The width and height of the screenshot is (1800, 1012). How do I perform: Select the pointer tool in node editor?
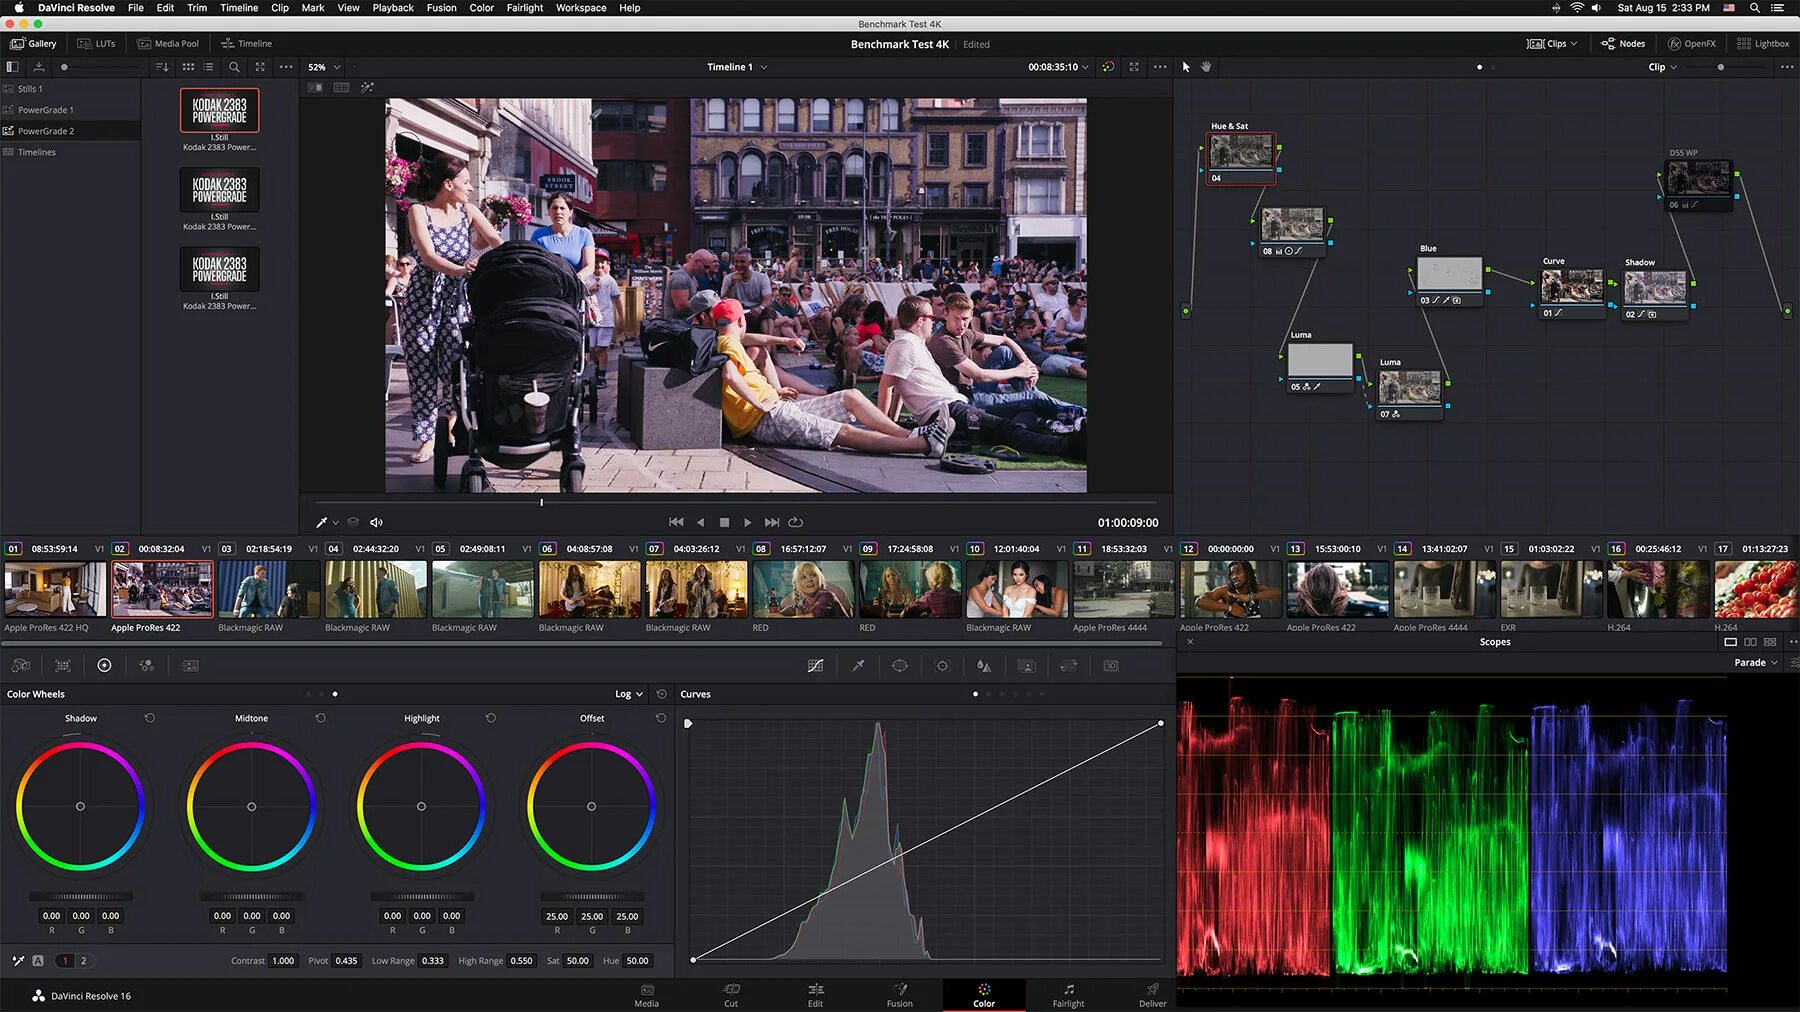1186,67
